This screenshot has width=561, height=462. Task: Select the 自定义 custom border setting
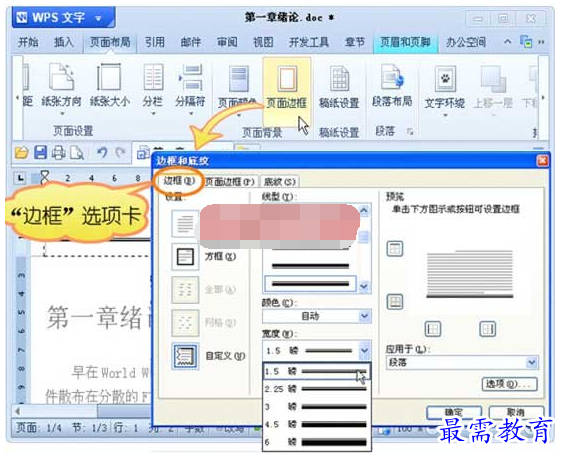click(x=185, y=356)
